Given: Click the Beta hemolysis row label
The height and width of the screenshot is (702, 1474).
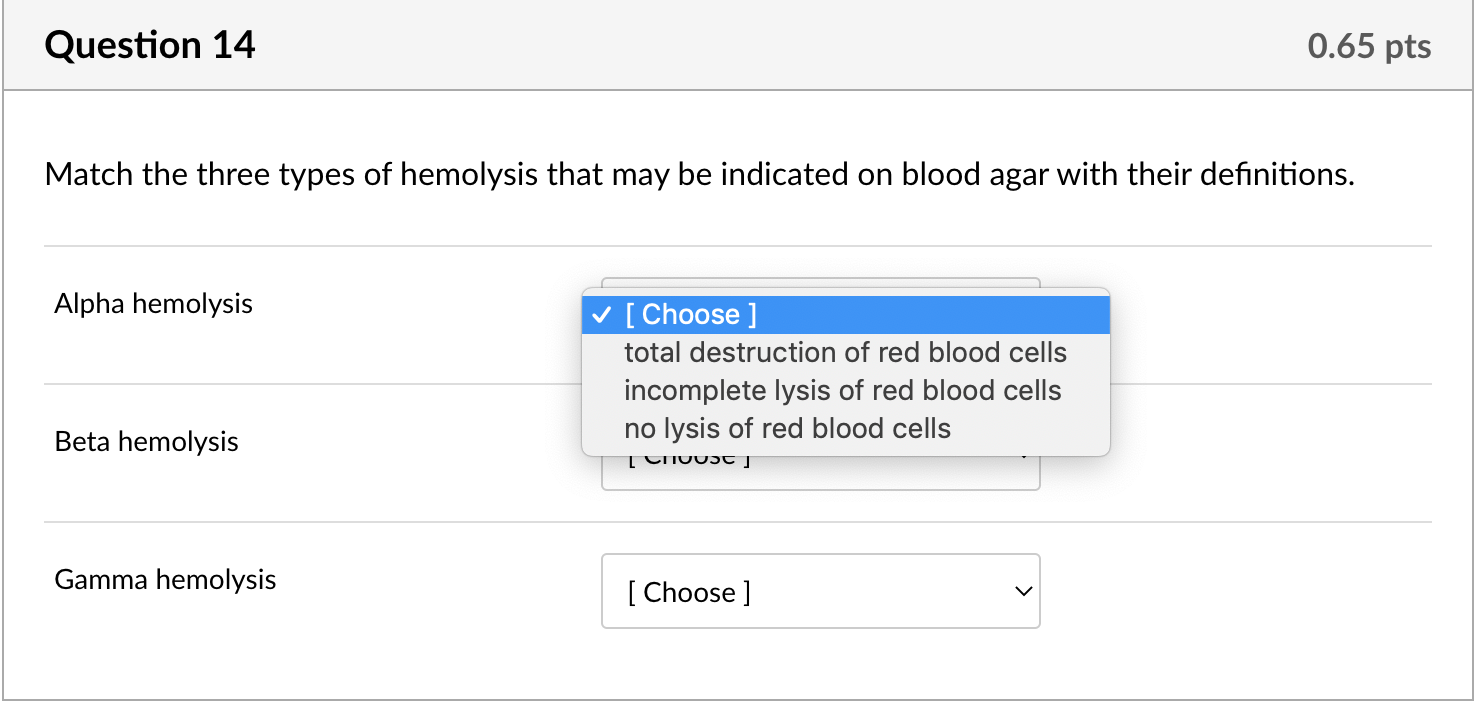Looking at the screenshot, I should (x=146, y=441).
